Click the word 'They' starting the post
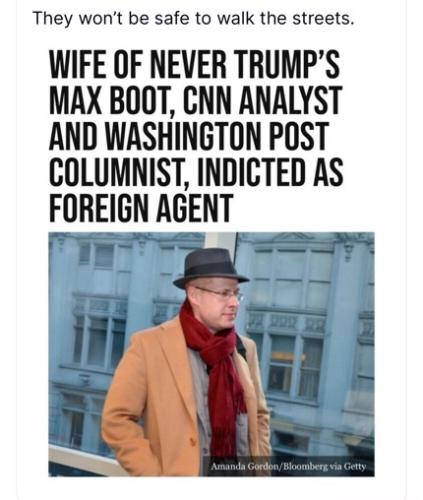This screenshot has width=423, height=500. 52,19
